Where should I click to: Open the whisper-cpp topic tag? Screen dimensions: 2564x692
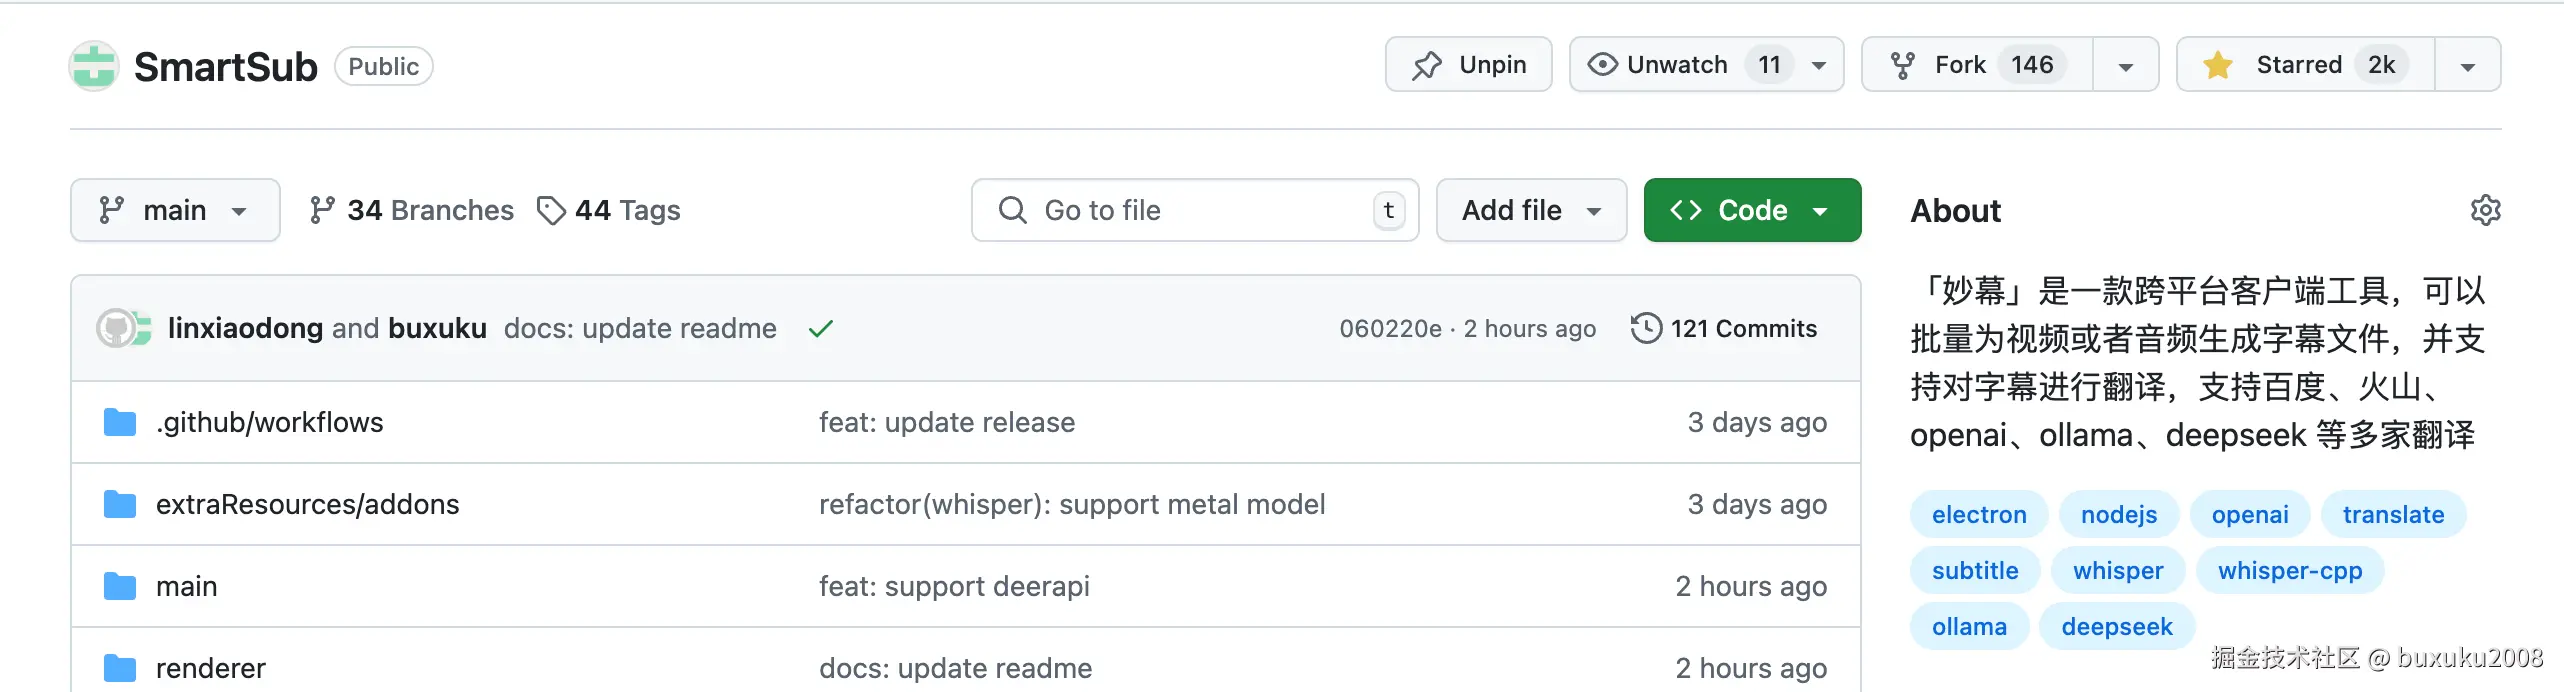2289,571
